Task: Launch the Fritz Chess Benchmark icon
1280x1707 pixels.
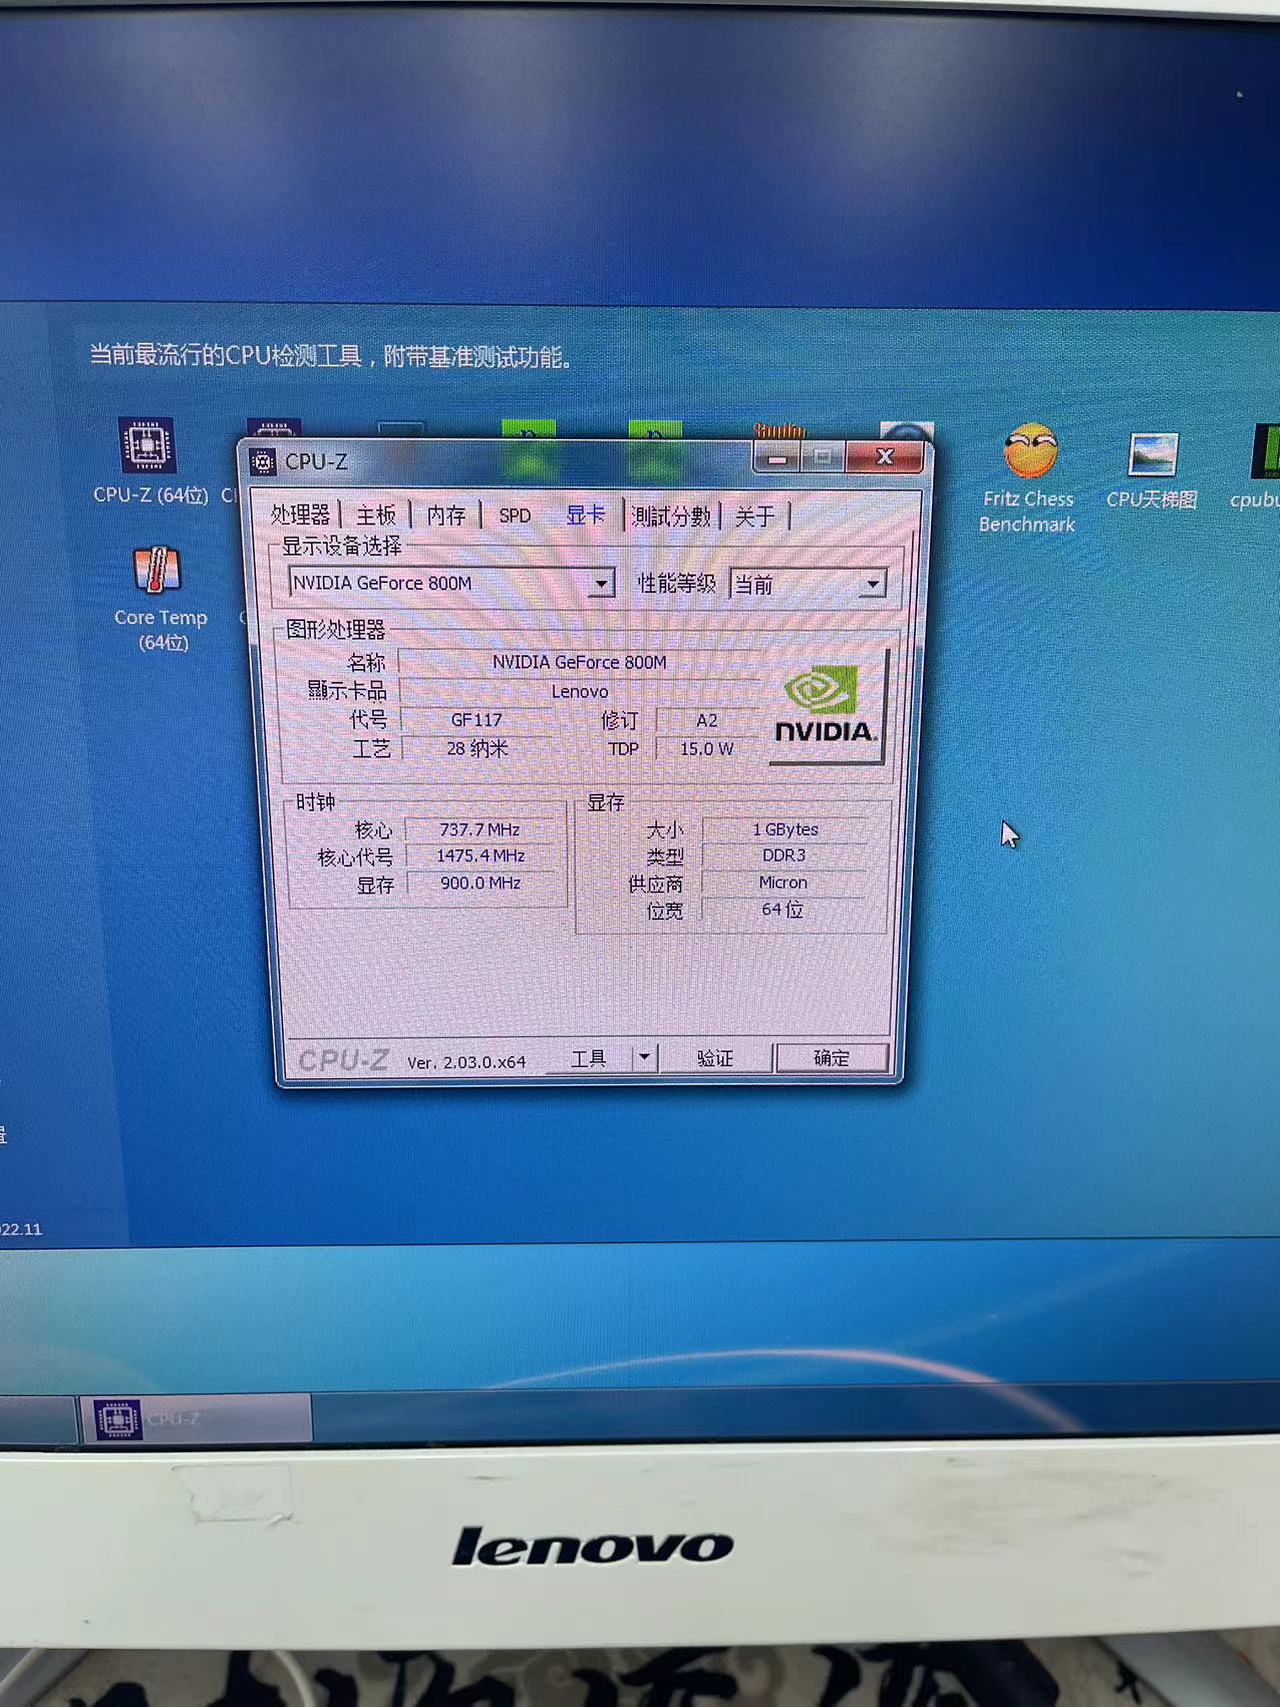Action: [x=1030, y=453]
